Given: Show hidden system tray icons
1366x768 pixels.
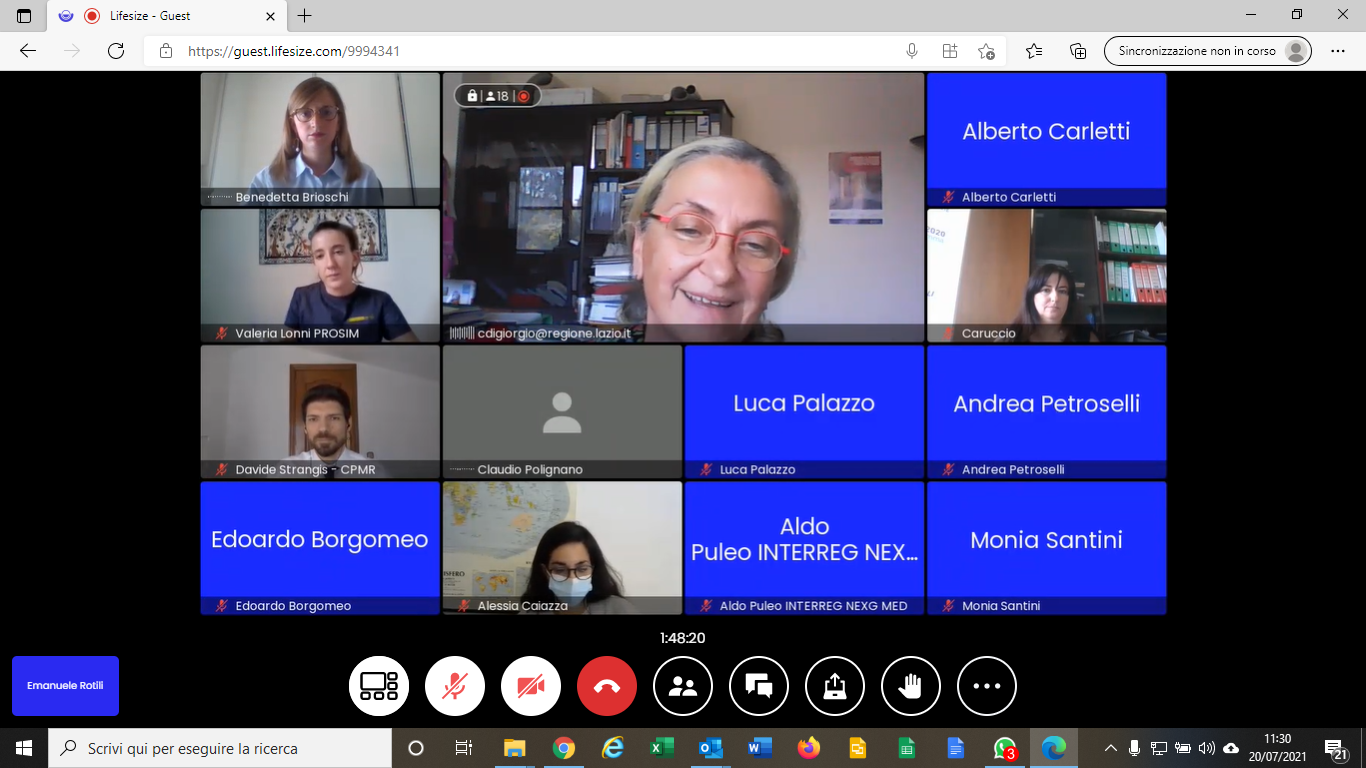Looking at the screenshot, I should 1111,748.
